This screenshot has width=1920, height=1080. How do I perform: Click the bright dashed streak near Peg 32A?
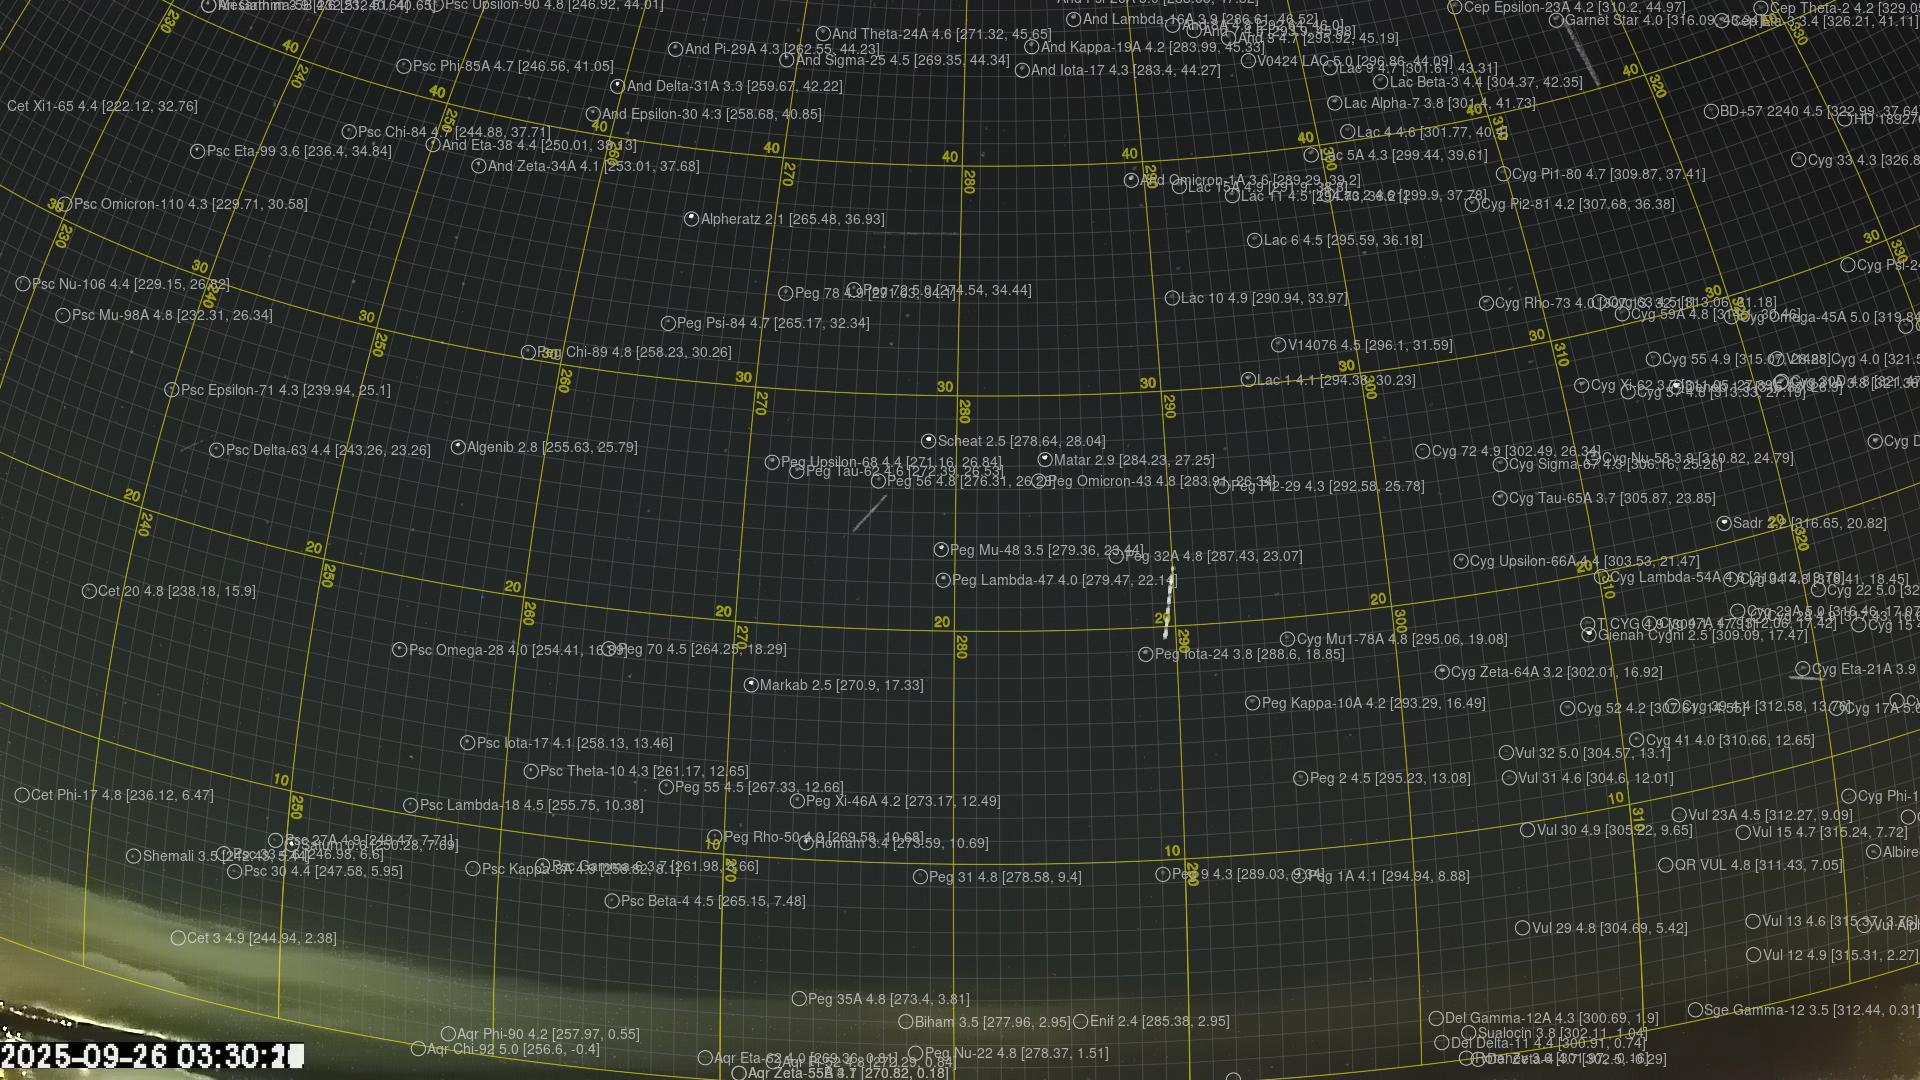click(x=1169, y=603)
